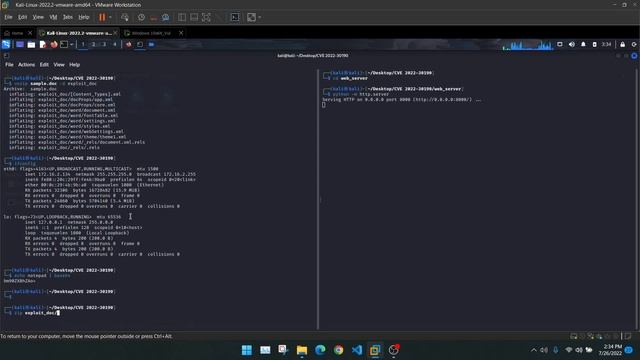This screenshot has height=360, width=640.
Task: Open terminal File menu
Action: coord(9,64)
